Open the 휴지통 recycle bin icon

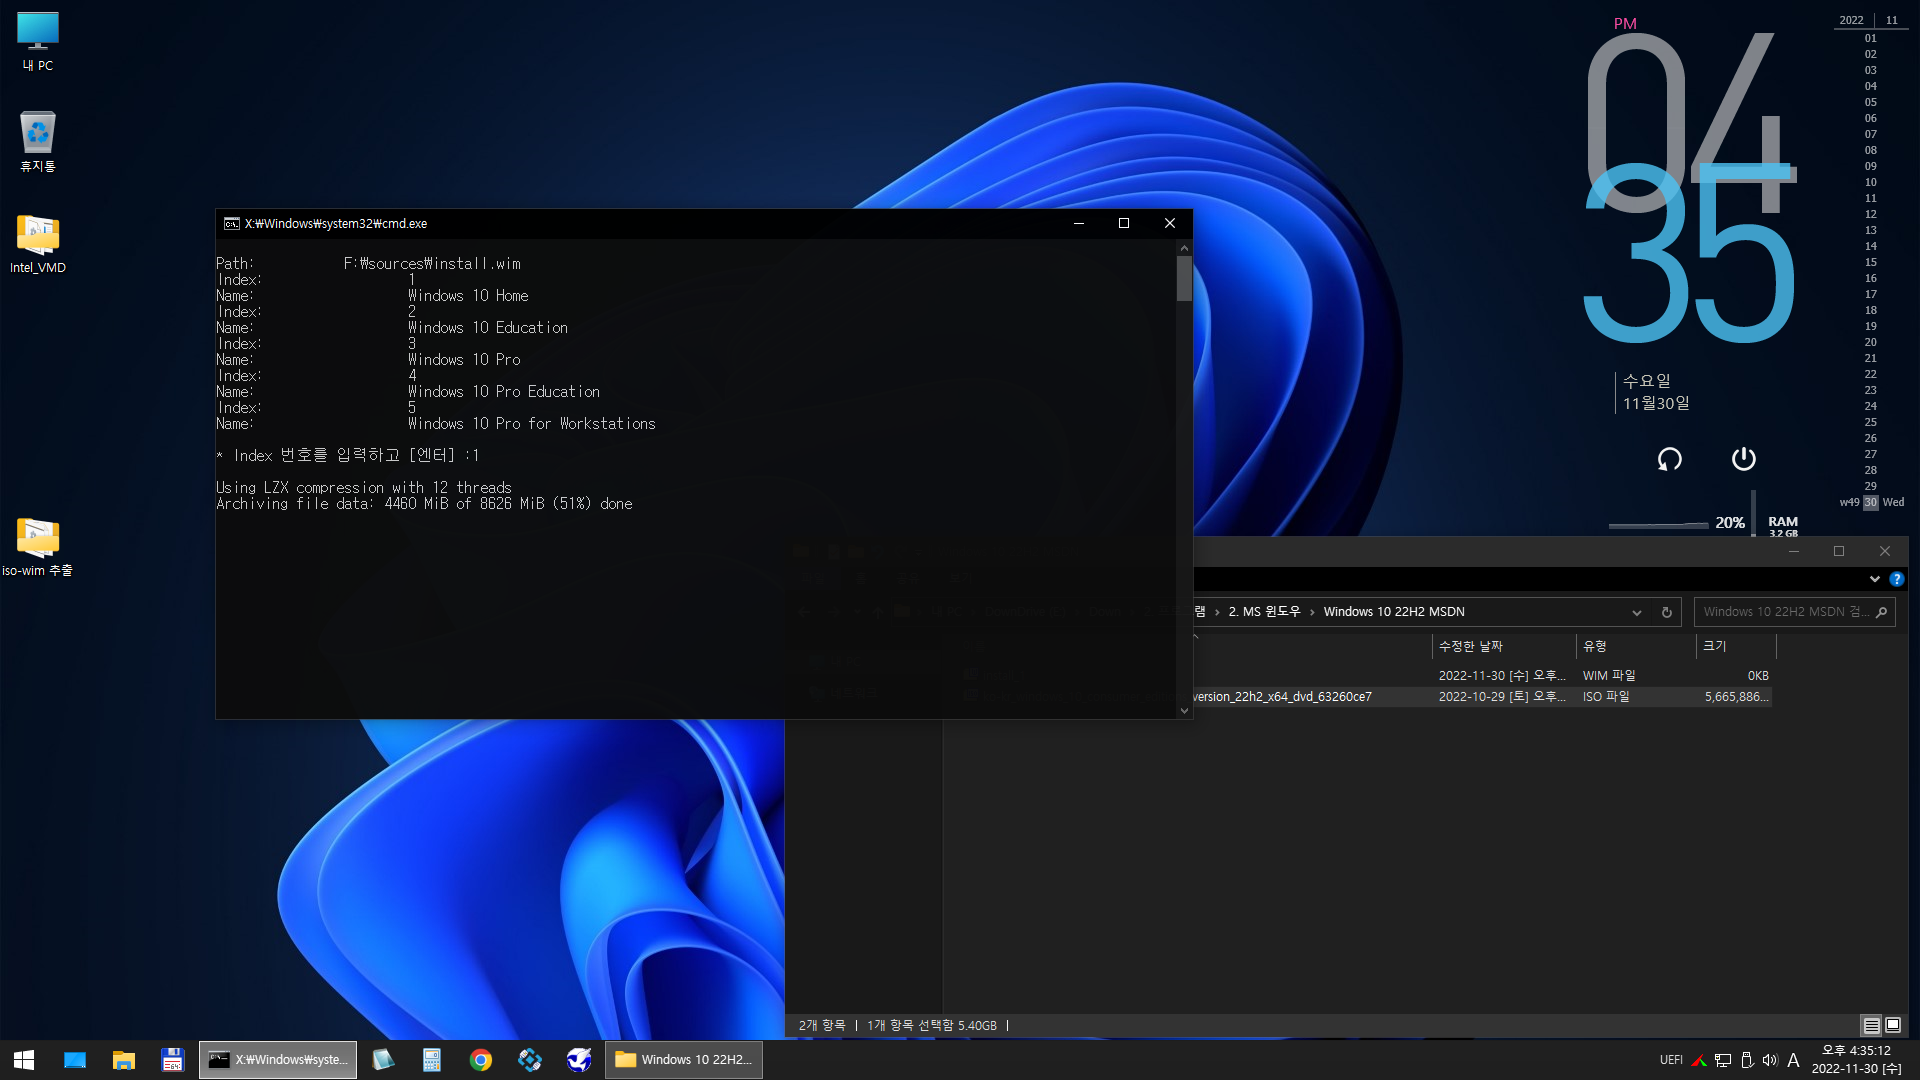38,141
